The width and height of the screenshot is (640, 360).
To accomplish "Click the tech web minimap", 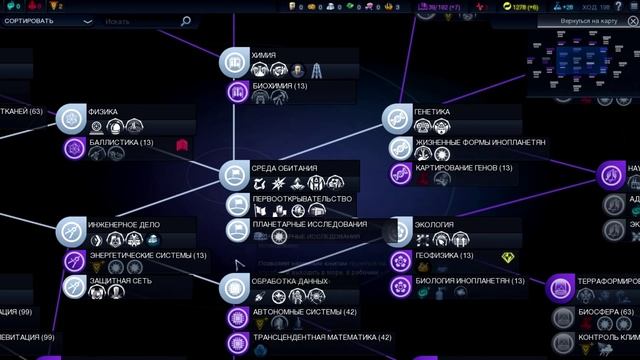I will 584,62.
